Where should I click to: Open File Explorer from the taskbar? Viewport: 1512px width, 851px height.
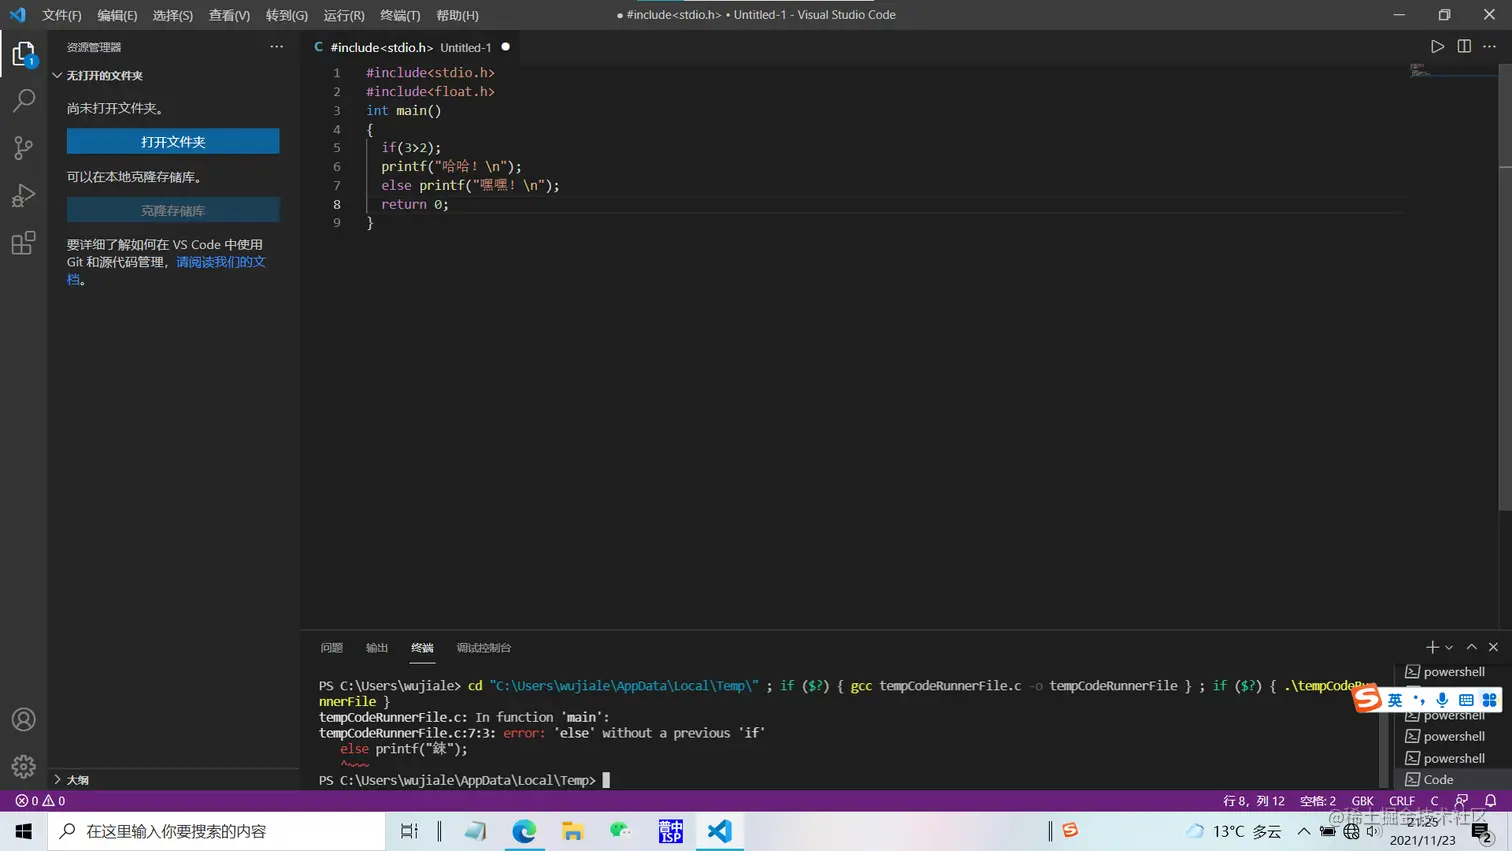pyautogui.click(x=572, y=831)
